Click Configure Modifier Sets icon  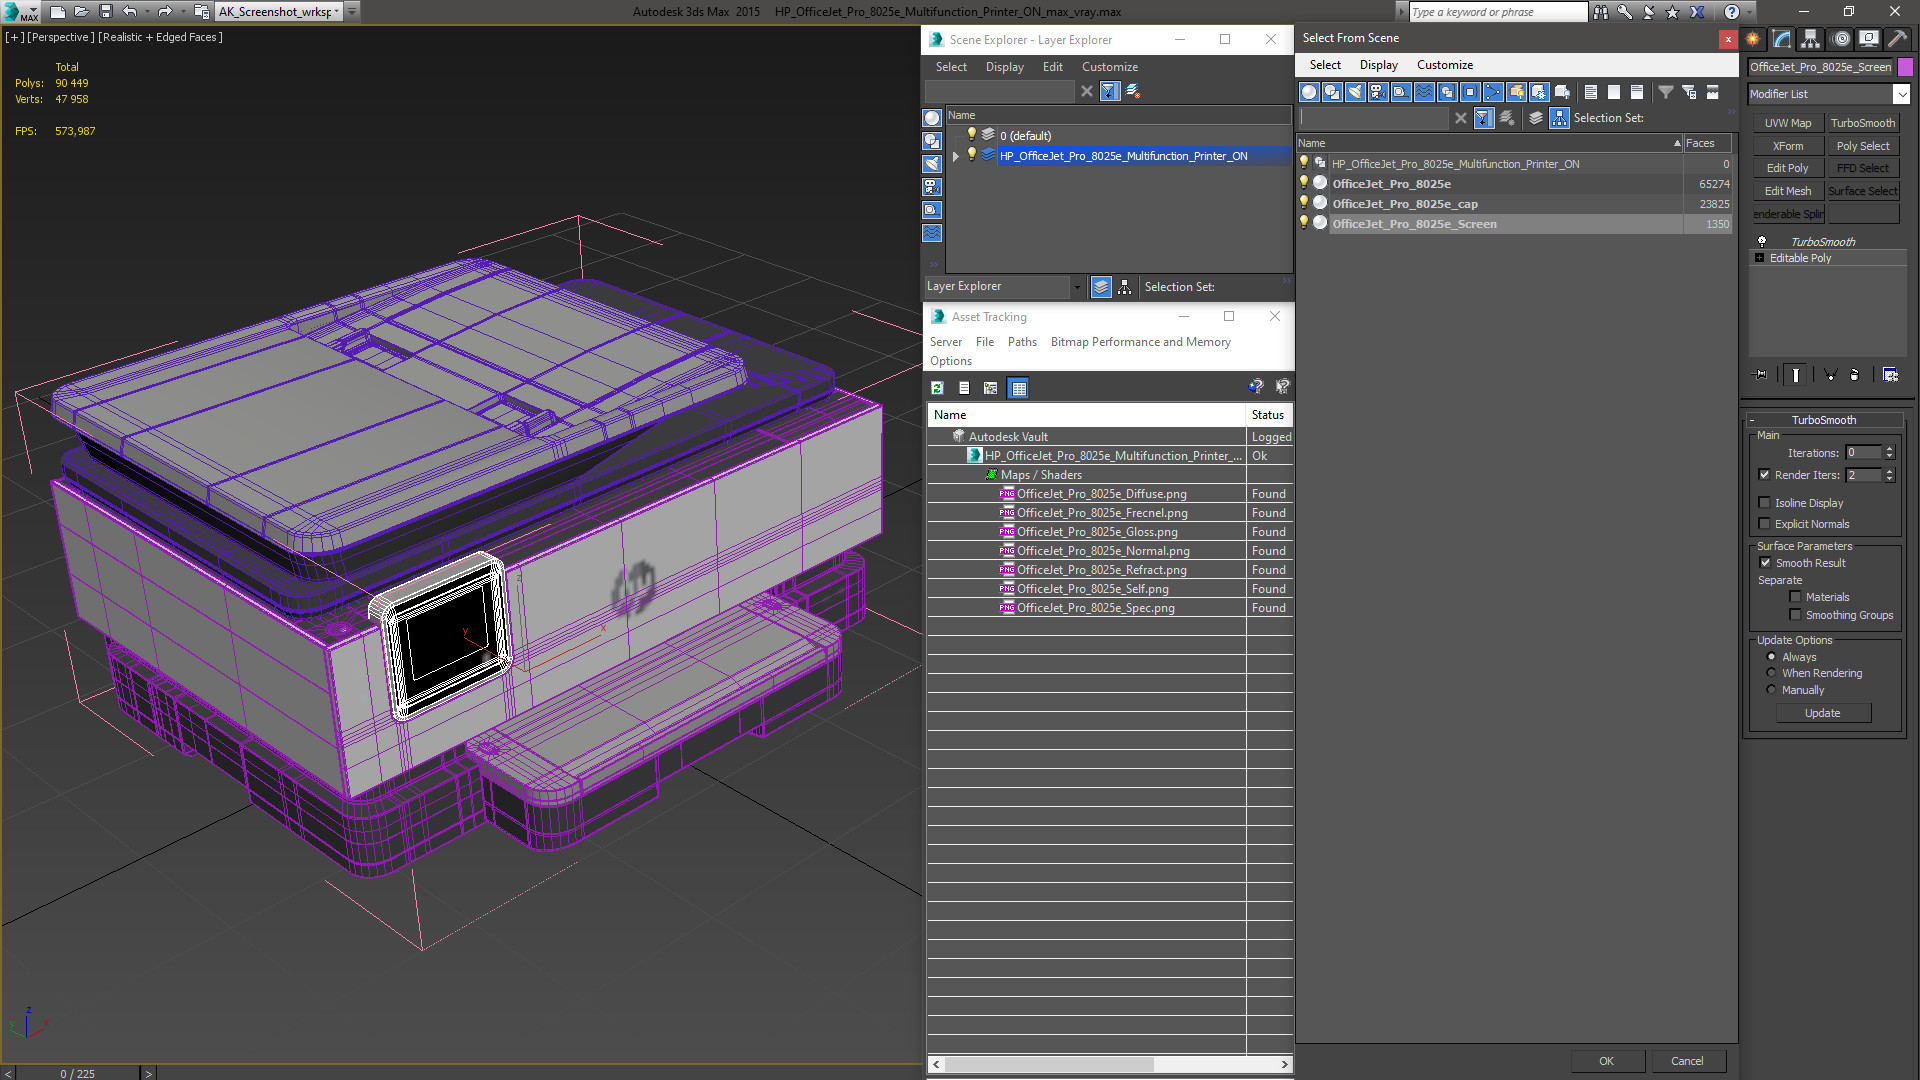[1890, 375]
